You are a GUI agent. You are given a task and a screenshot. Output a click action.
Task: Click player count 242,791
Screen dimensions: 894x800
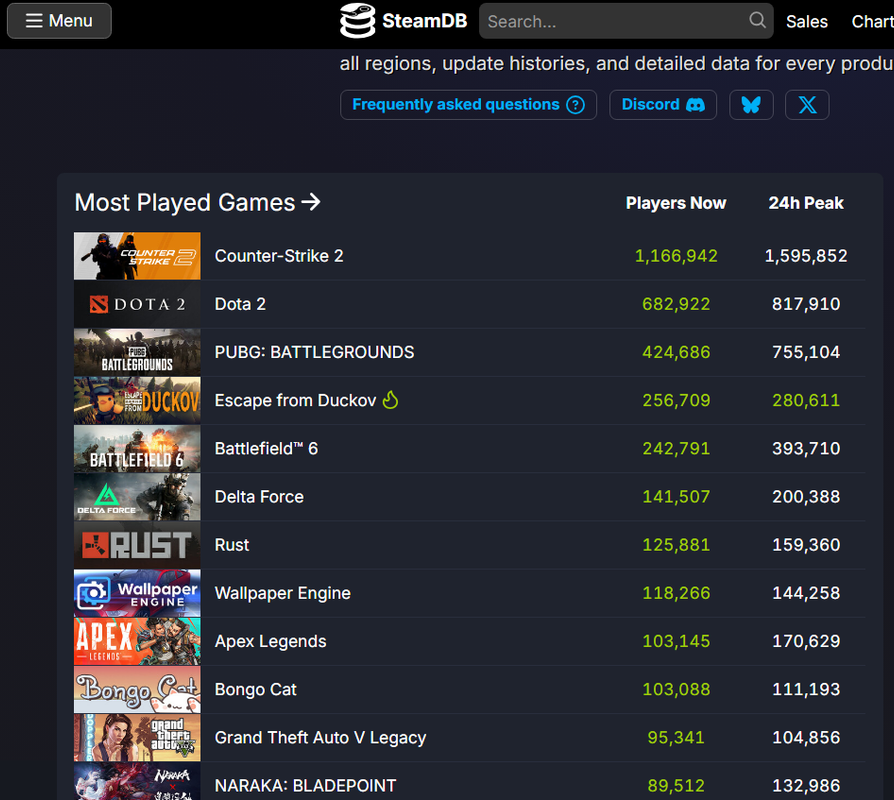(x=676, y=449)
